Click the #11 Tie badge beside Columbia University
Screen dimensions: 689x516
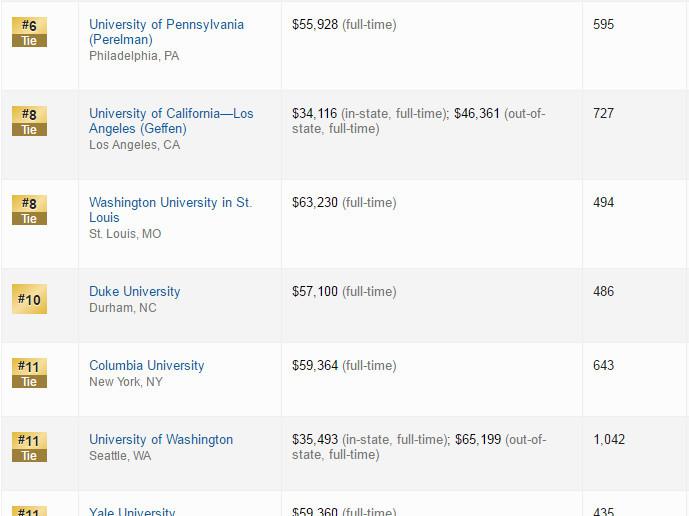(x=29, y=373)
